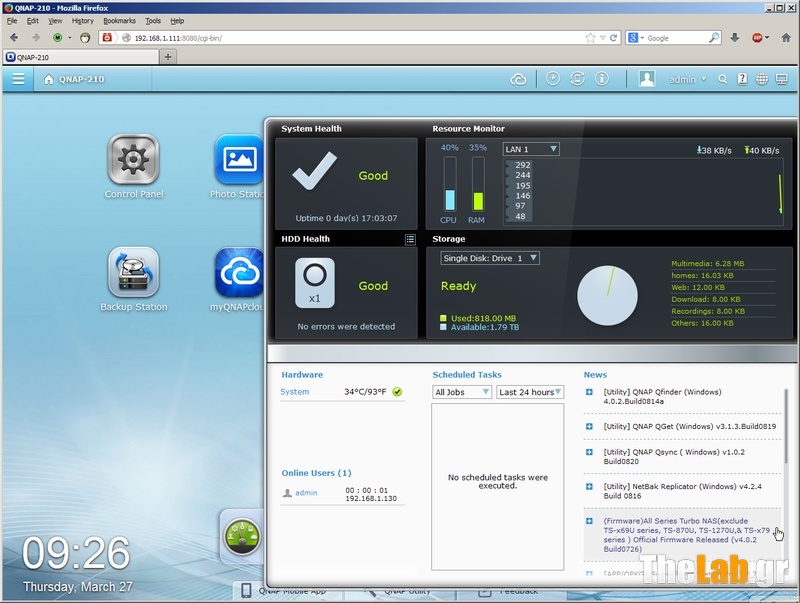Open HDD Health details list icon
Image resolution: width=800 pixels, height=603 pixels.
pyautogui.click(x=410, y=239)
